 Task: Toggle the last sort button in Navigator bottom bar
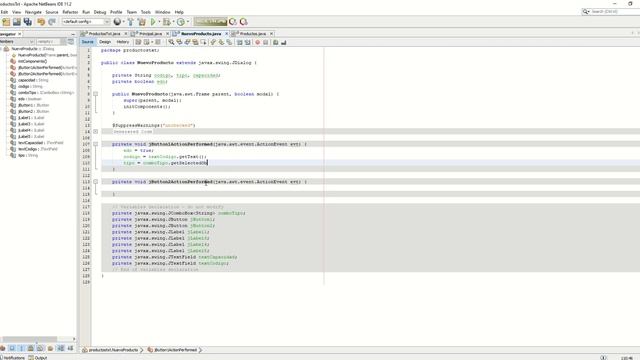[x=70, y=348]
